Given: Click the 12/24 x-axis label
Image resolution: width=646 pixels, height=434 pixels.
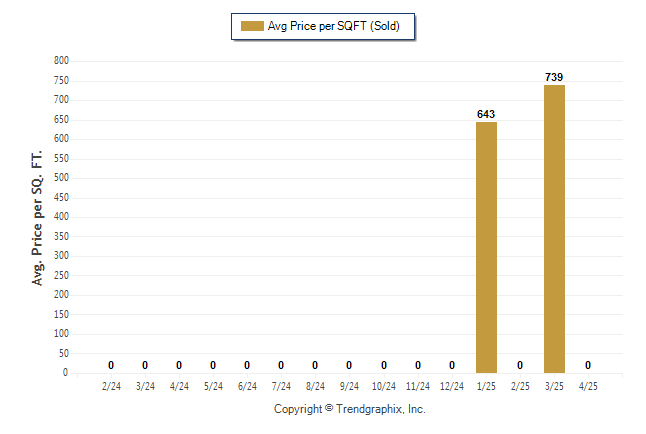Looking at the screenshot, I should coord(452,386).
